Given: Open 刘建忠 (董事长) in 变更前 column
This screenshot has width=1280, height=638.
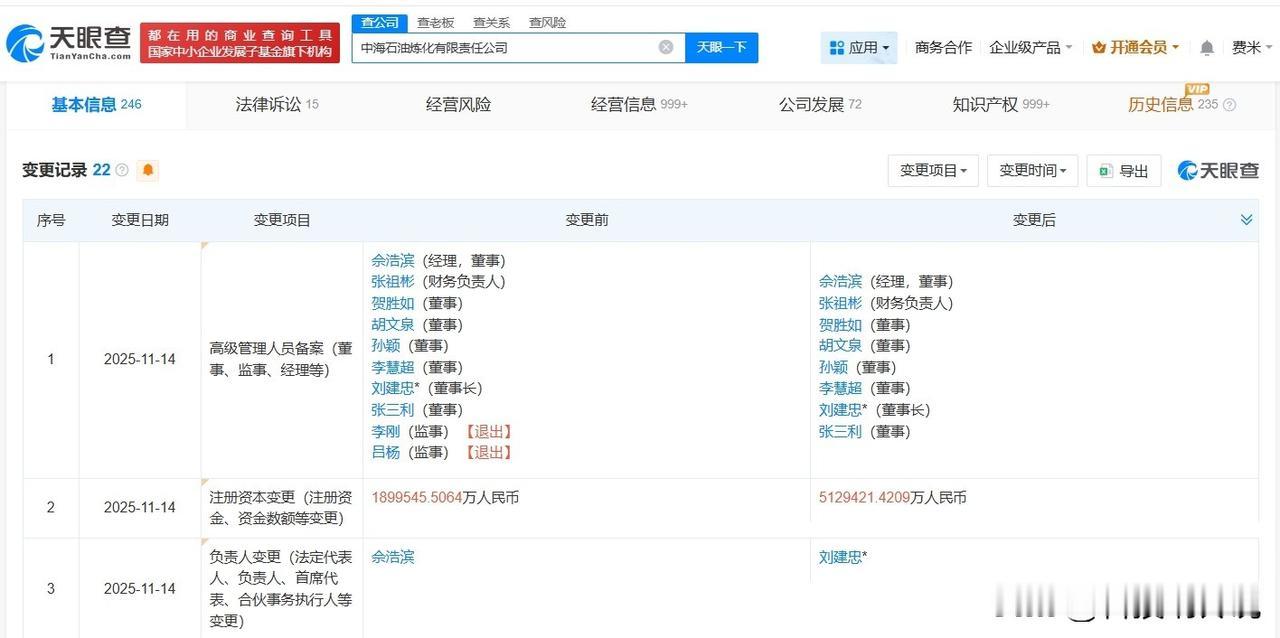Looking at the screenshot, I should pos(392,388).
